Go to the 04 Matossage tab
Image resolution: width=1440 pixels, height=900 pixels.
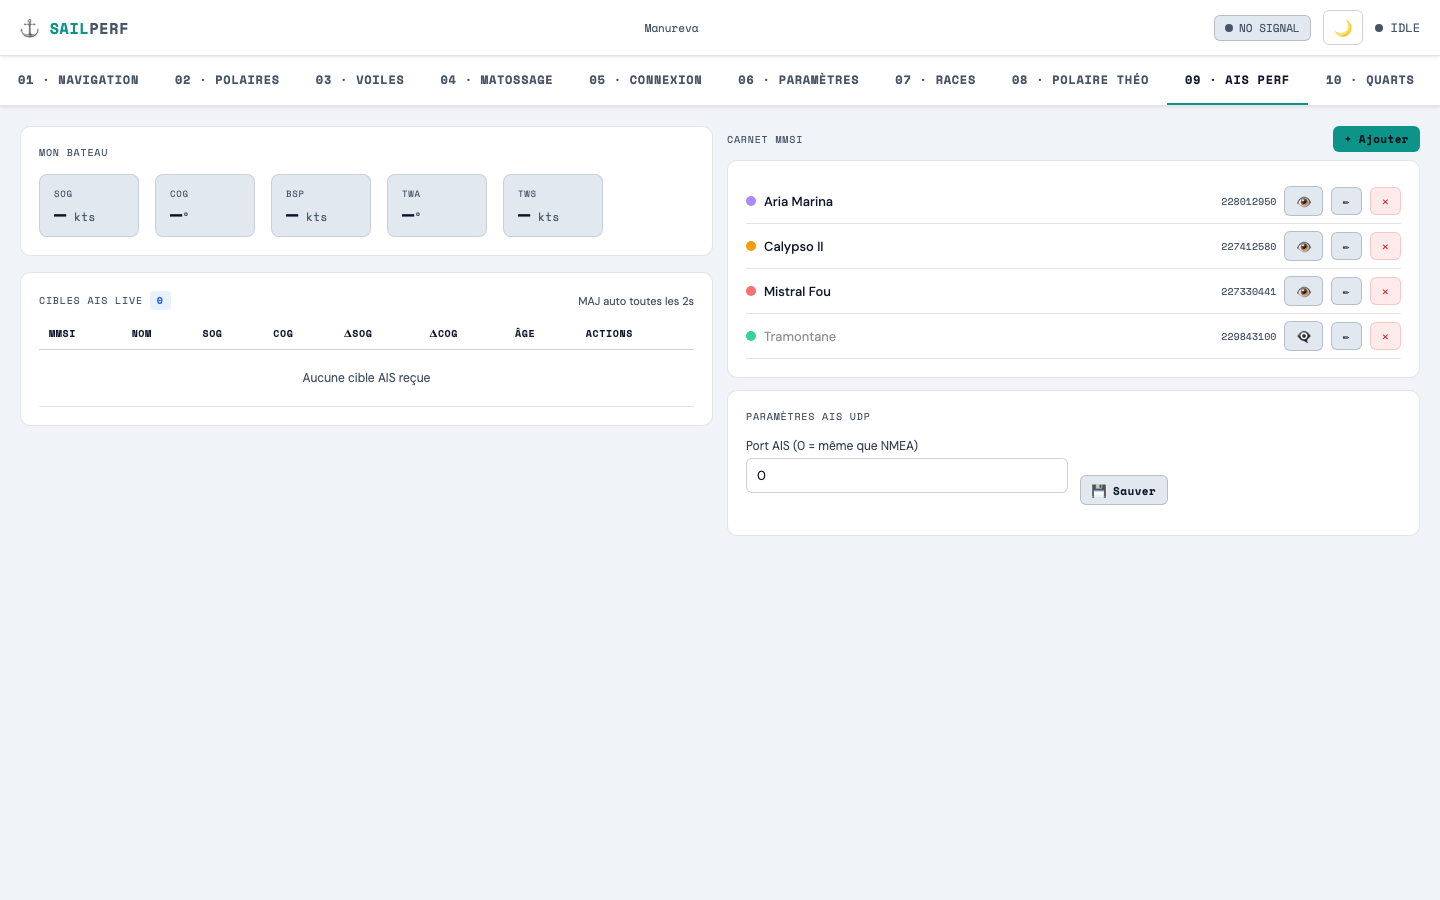click(x=496, y=80)
